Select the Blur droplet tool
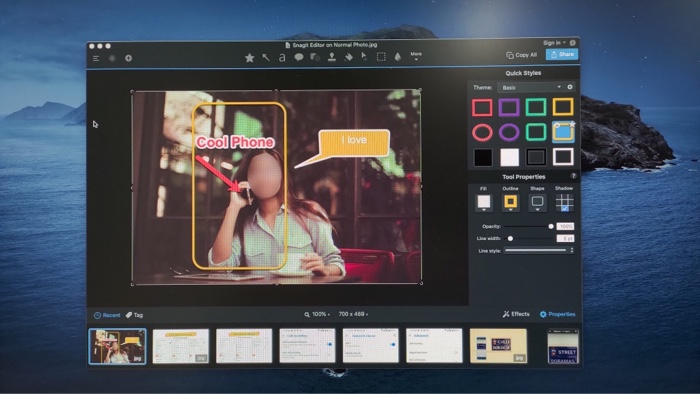 click(398, 57)
